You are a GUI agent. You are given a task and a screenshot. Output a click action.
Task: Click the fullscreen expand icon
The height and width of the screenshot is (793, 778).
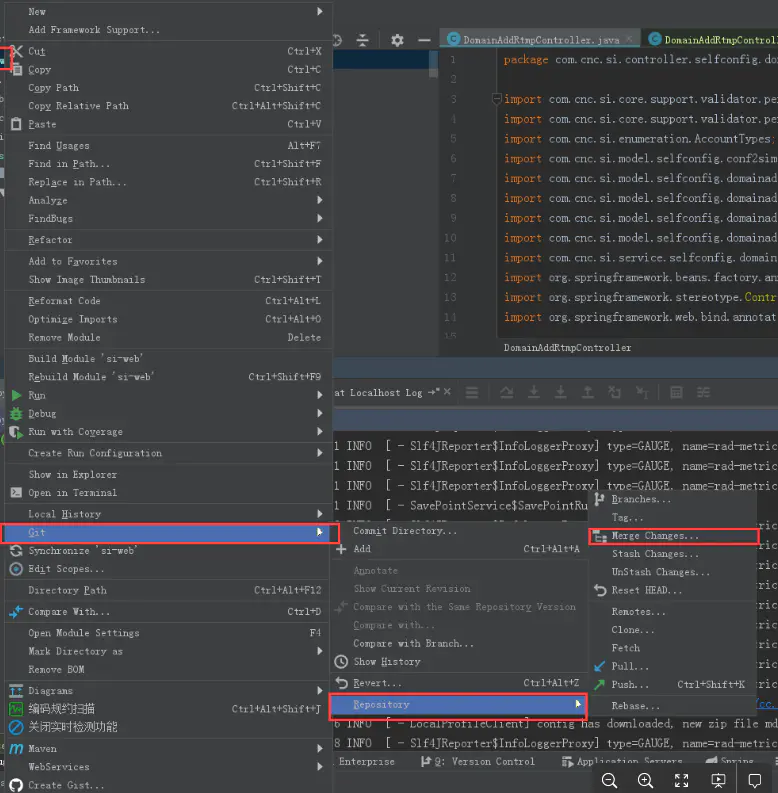pos(681,780)
